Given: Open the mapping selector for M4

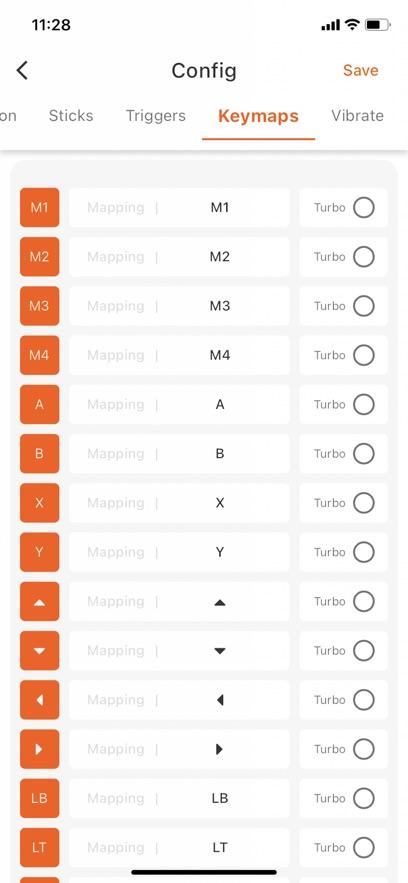Looking at the screenshot, I should [179, 355].
